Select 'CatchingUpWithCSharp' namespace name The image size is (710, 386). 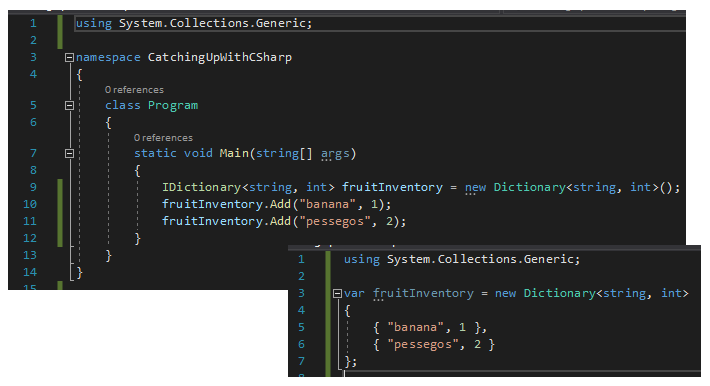click(x=220, y=58)
